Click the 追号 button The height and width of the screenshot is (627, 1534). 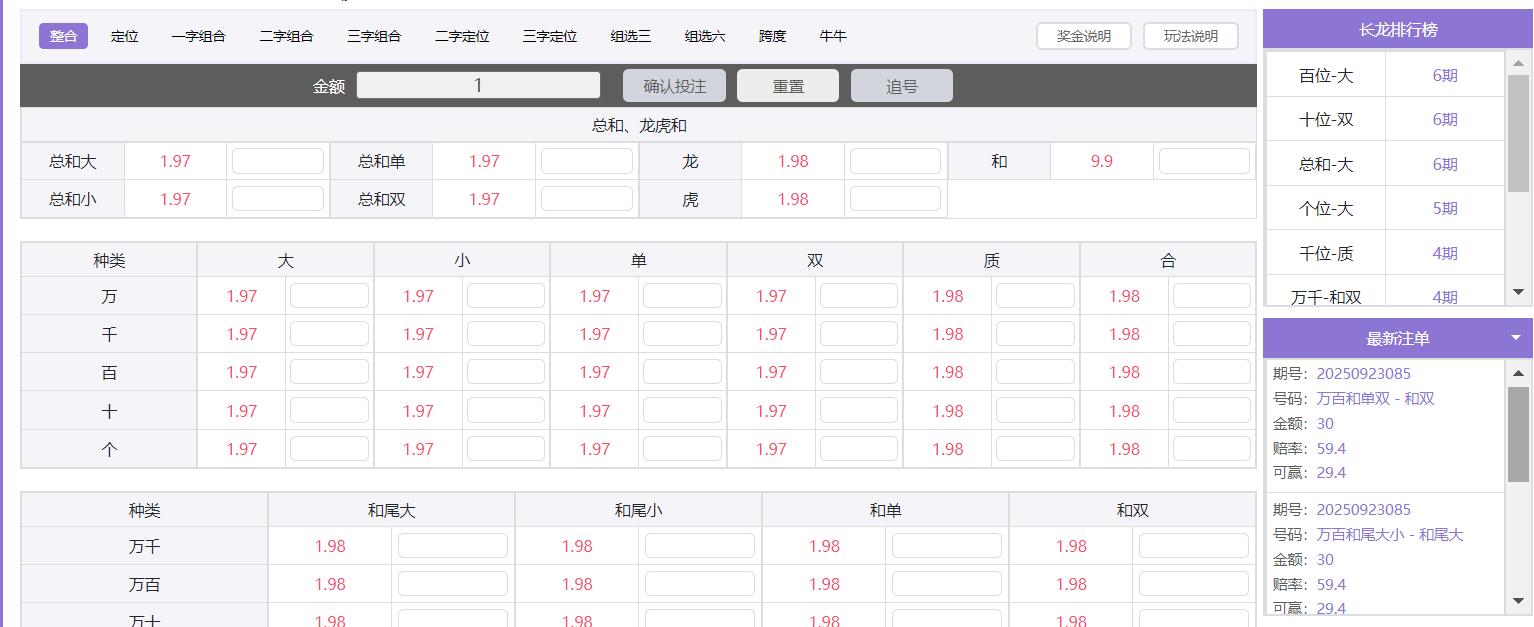(x=901, y=85)
